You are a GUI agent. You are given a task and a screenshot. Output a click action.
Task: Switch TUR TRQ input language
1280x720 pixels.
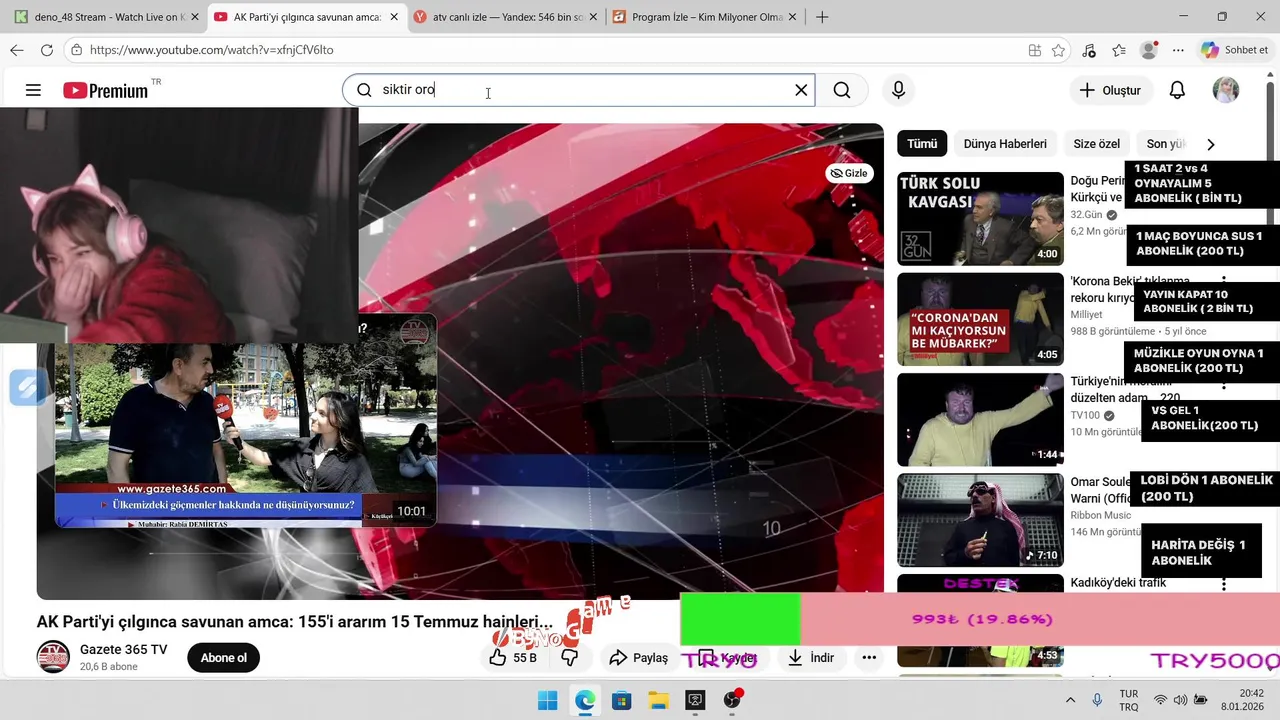(1129, 700)
